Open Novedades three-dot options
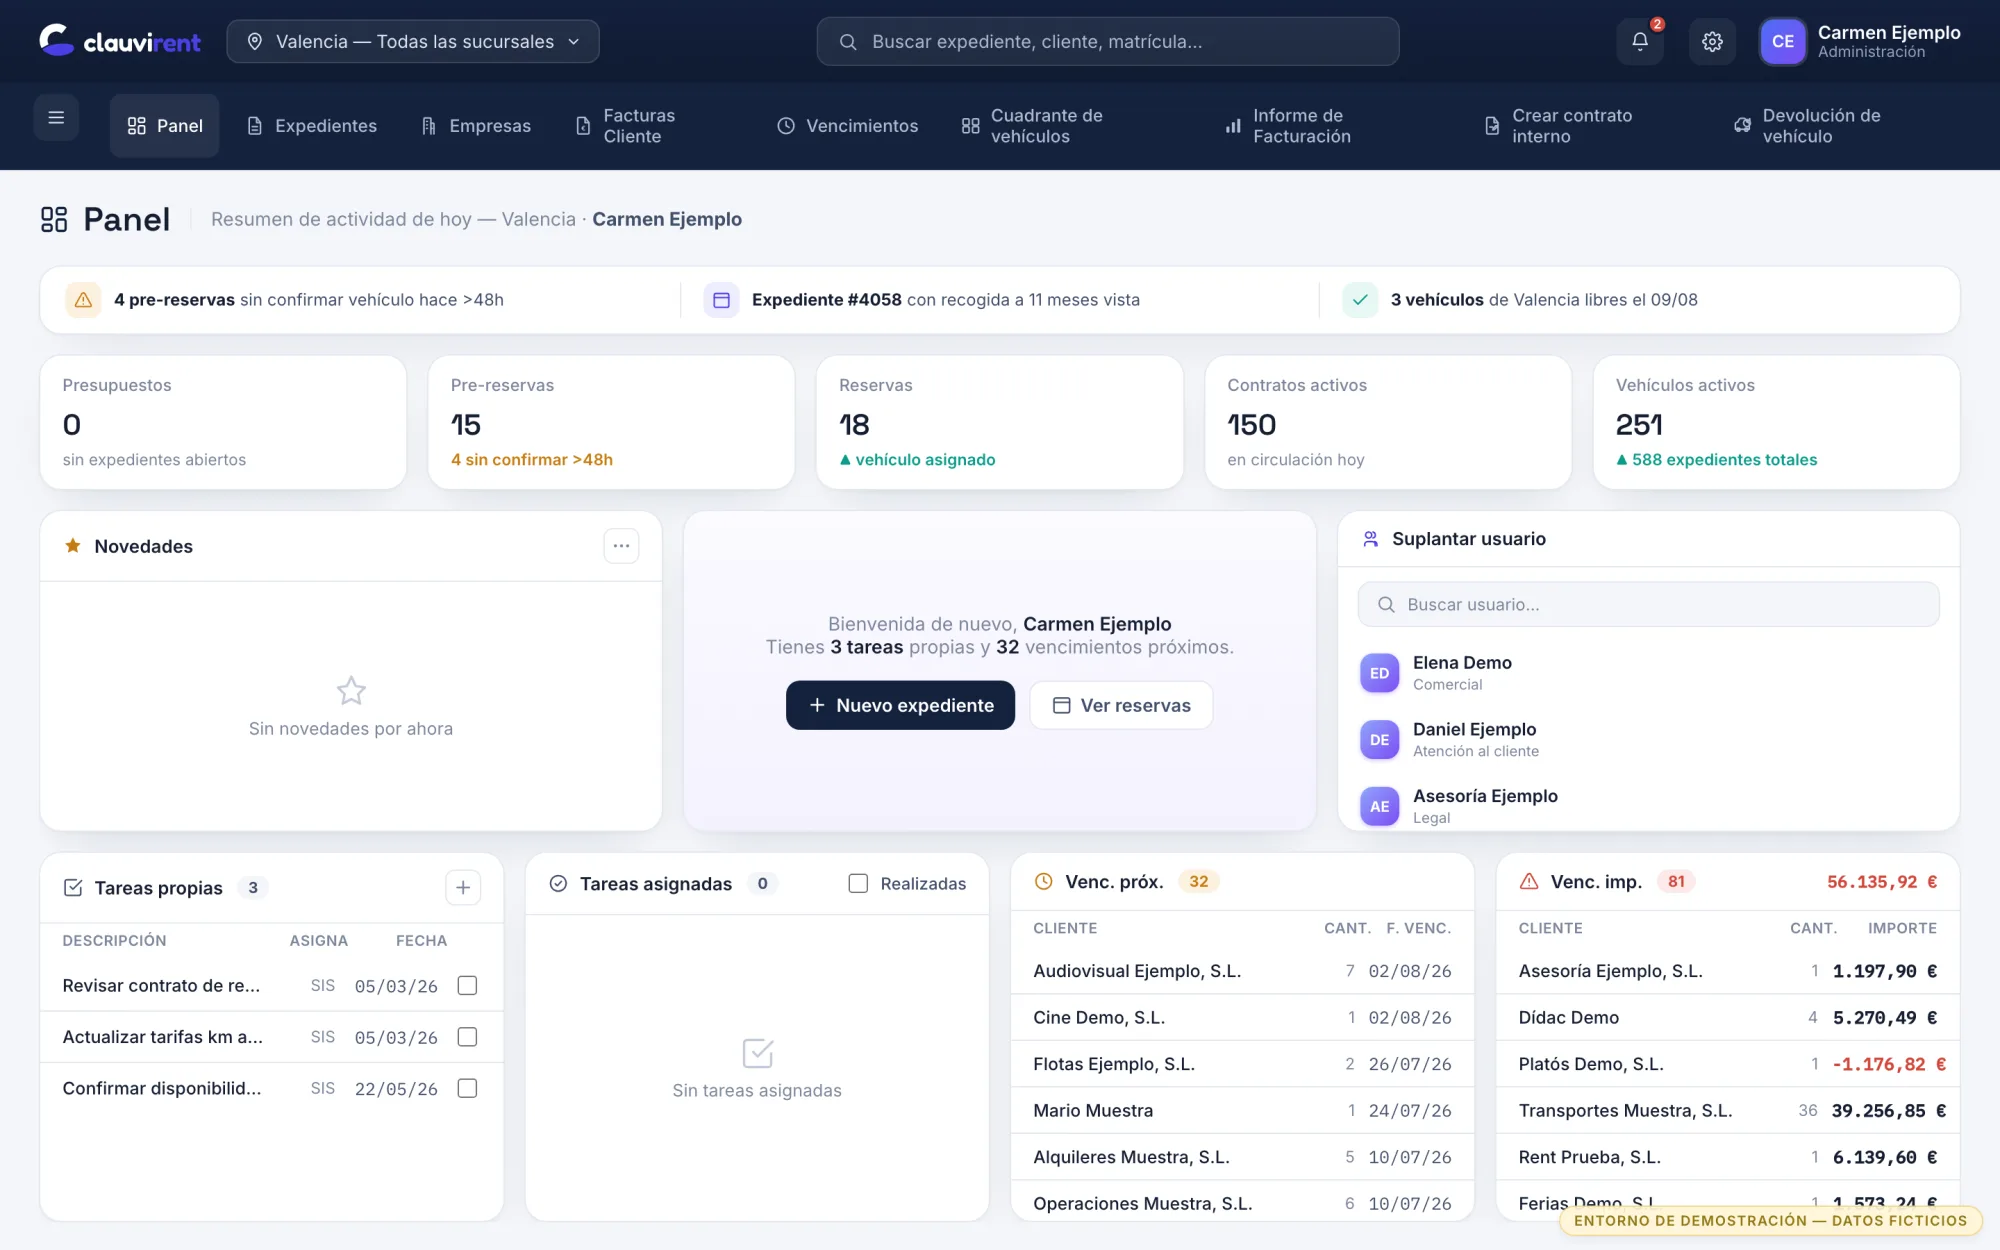Viewport: 2000px width, 1250px height. click(621, 546)
